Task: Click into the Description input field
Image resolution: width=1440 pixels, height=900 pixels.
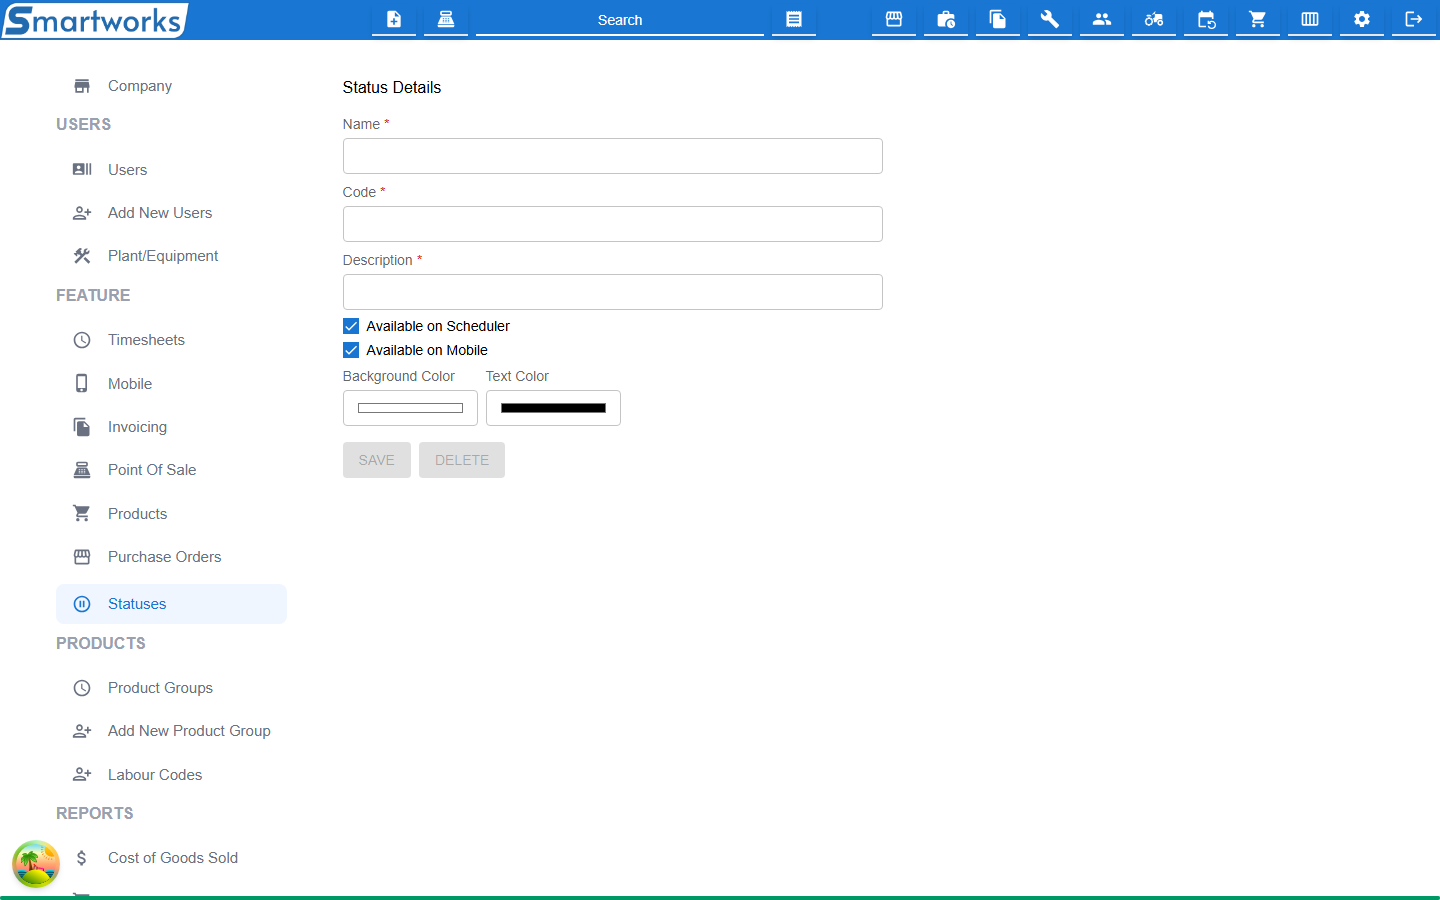Action: point(613,292)
